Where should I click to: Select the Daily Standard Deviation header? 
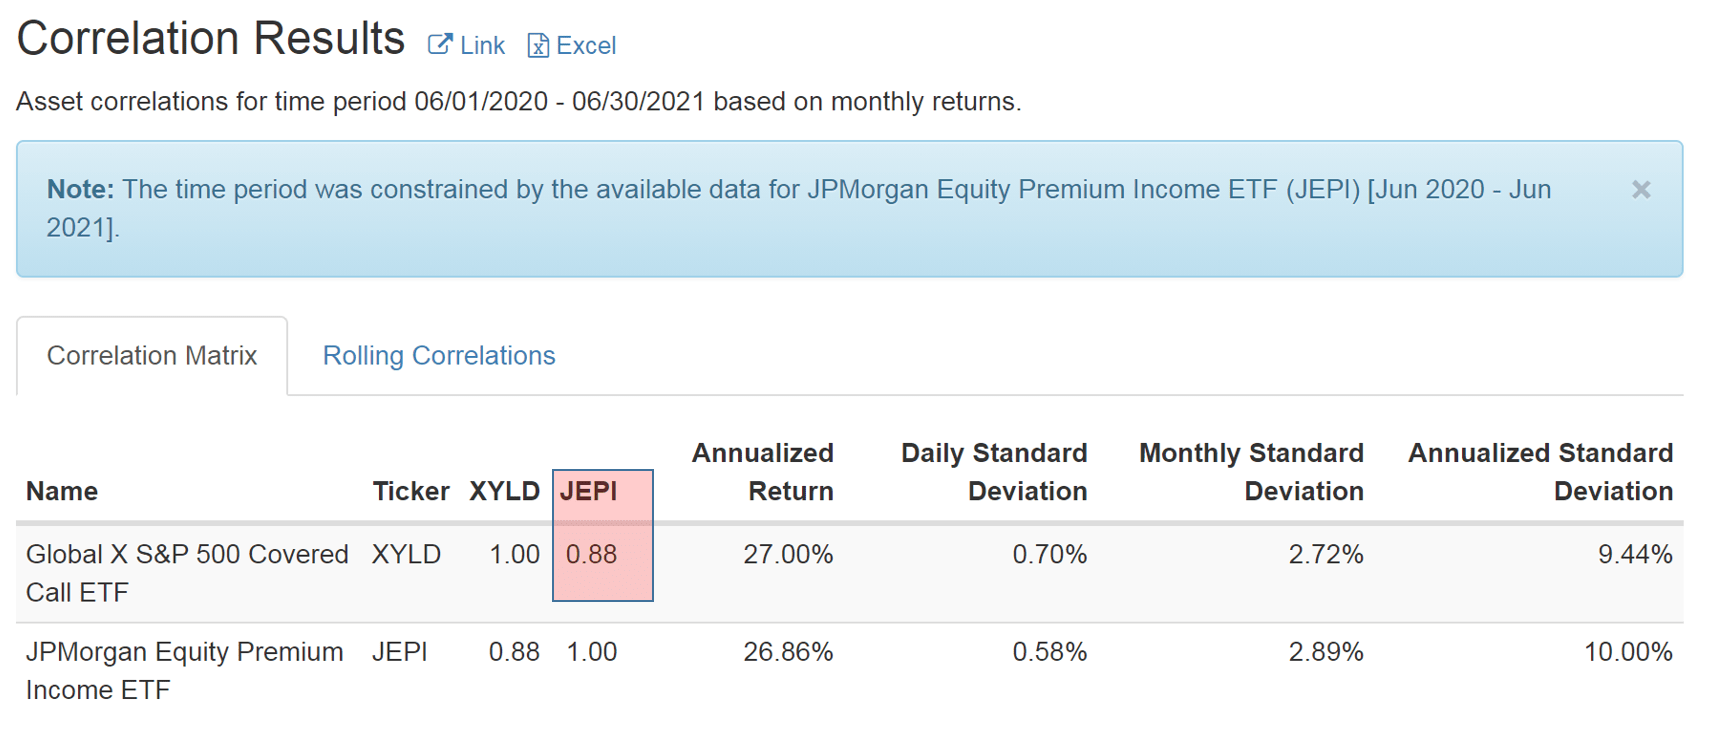993,472
